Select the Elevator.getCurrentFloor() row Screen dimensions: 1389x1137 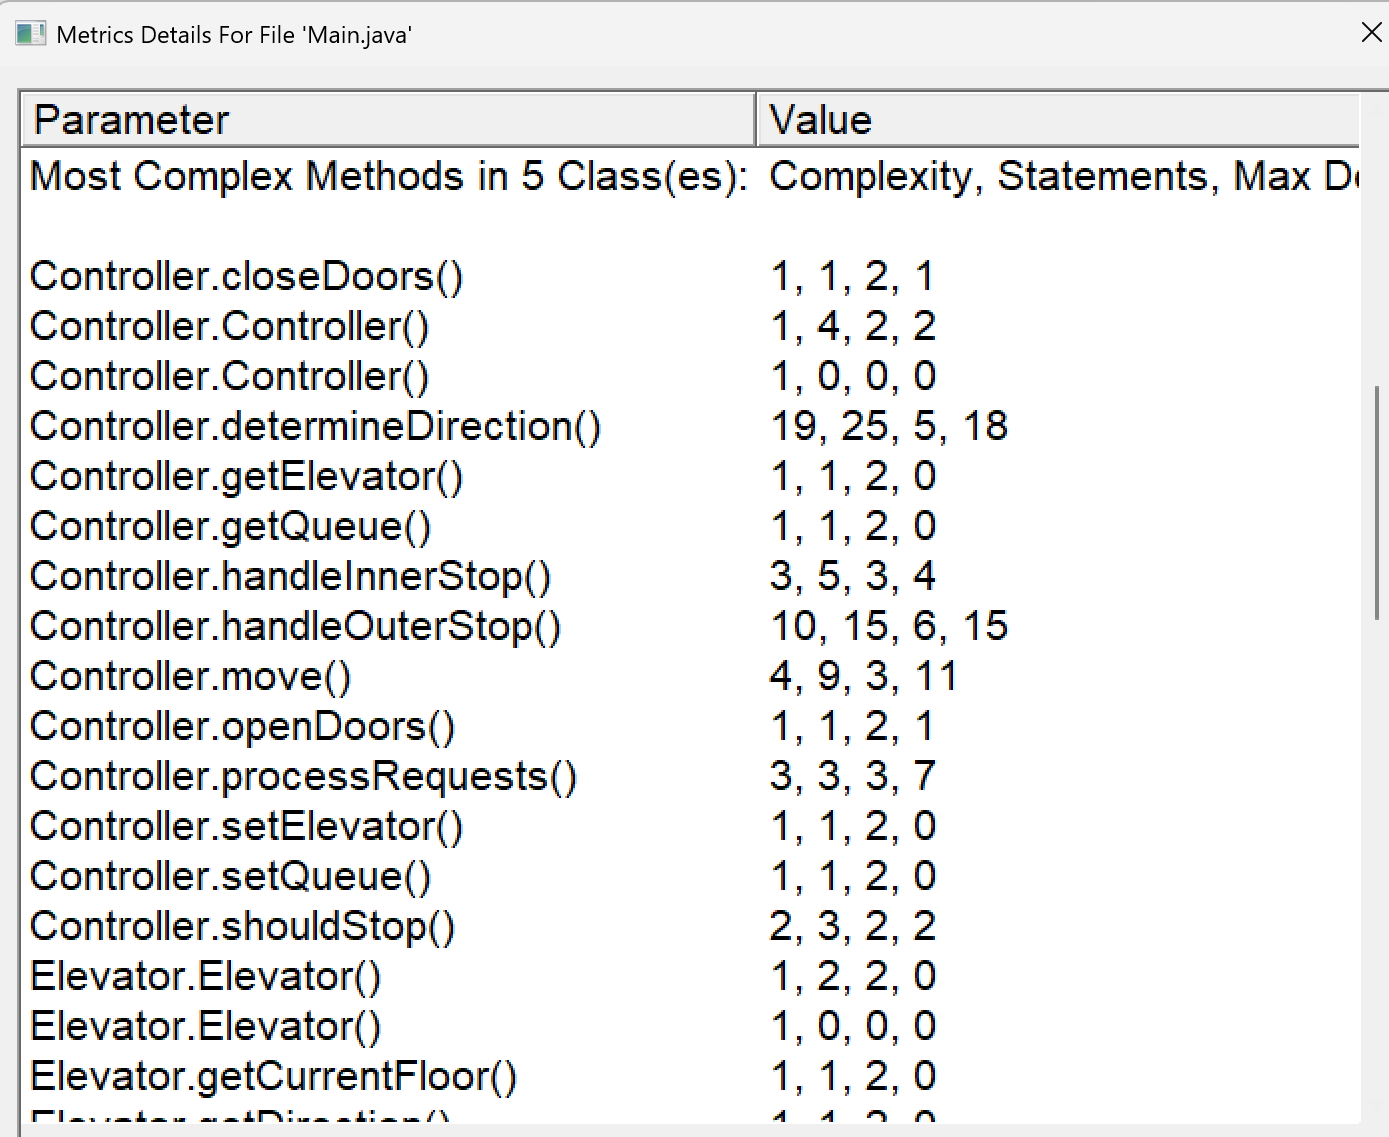click(274, 1077)
